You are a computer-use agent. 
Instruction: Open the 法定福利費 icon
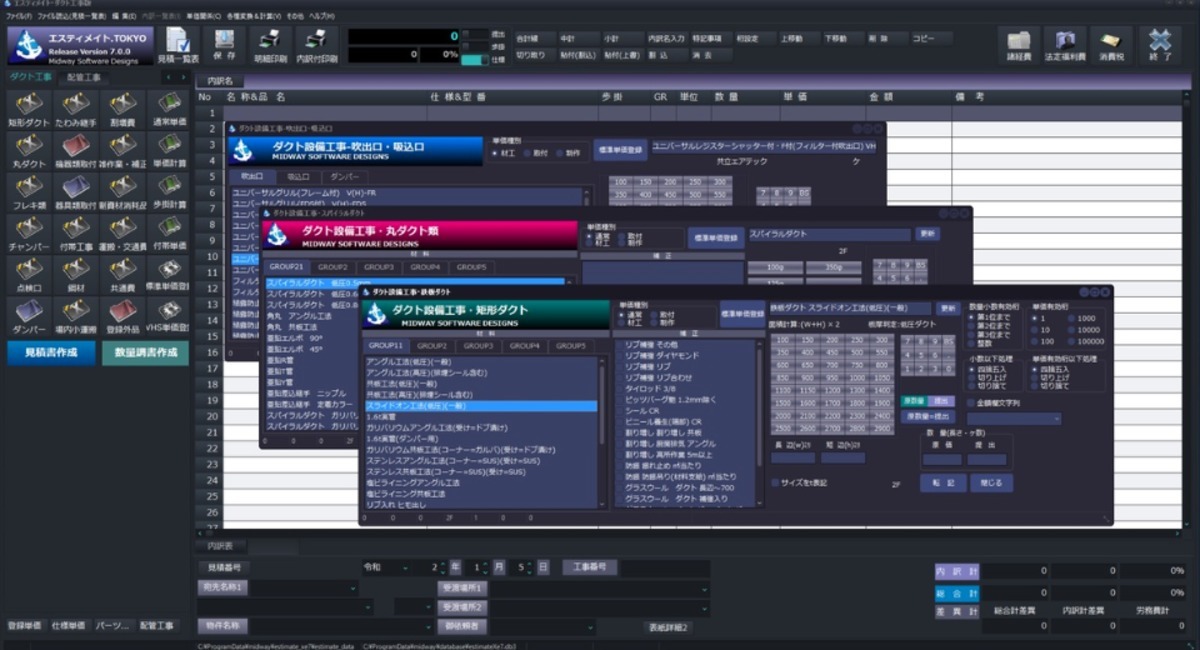1064,42
